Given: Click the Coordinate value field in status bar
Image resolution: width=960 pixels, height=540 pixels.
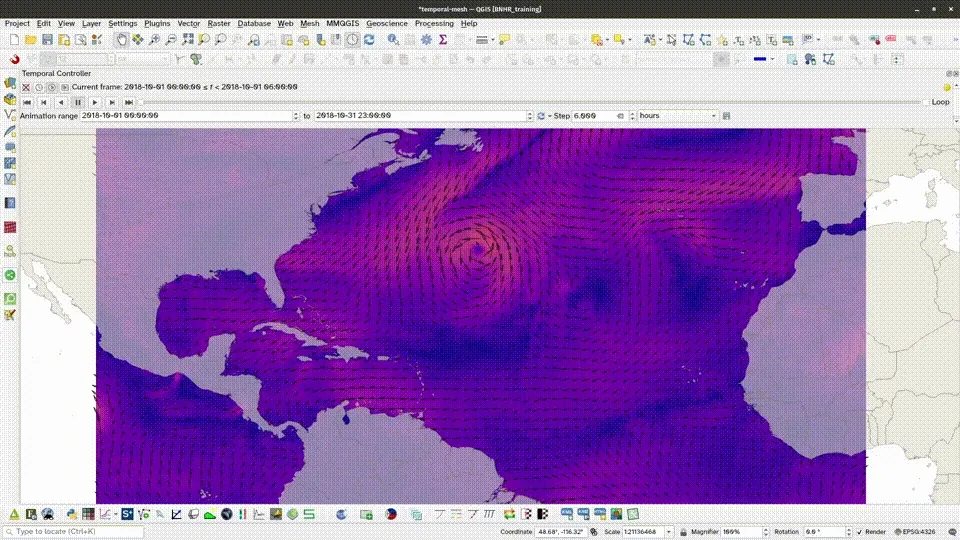Looking at the screenshot, I should [x=561, y=532].
